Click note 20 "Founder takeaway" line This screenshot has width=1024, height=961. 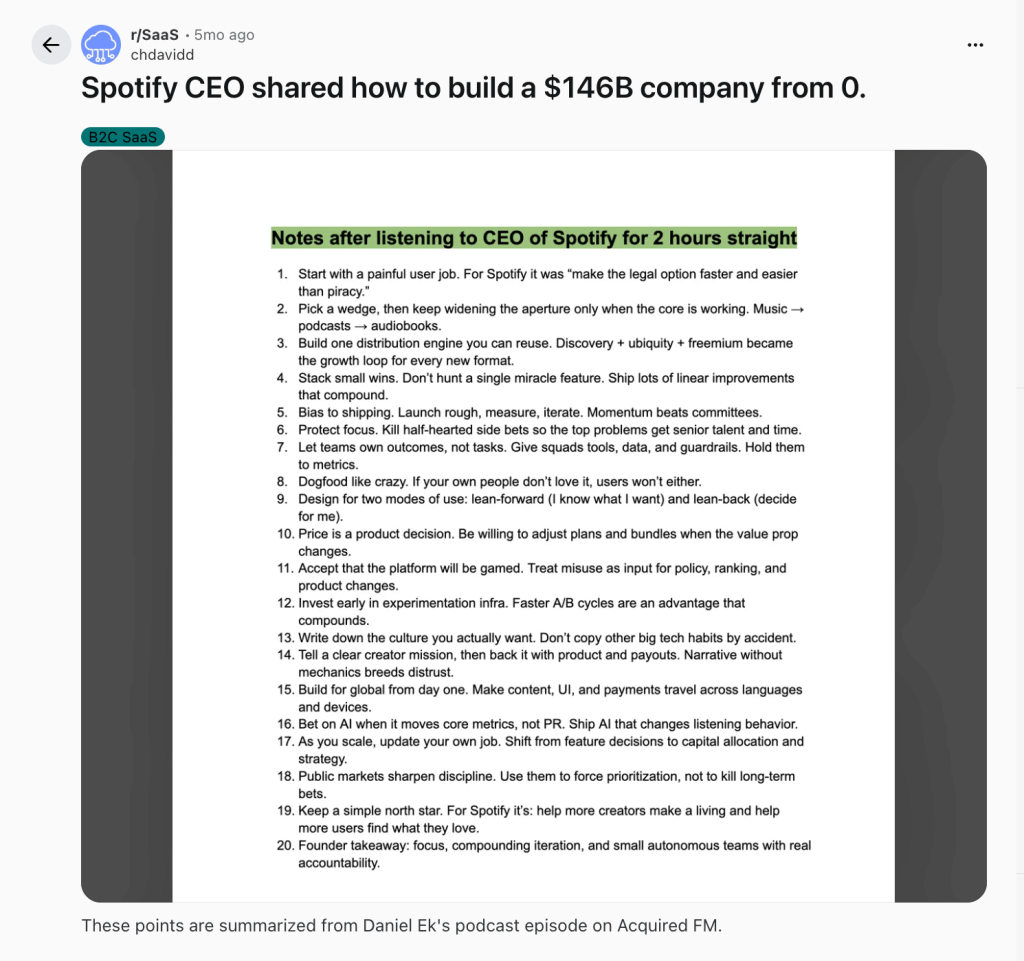(x=554, y=845)
